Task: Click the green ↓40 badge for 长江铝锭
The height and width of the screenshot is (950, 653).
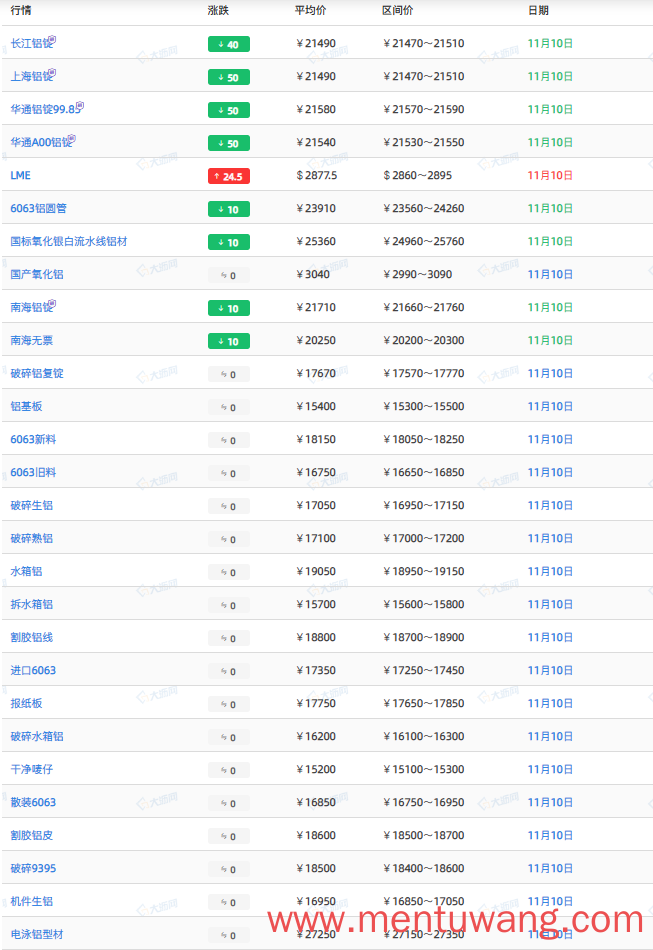Action: tap(229, 44)
